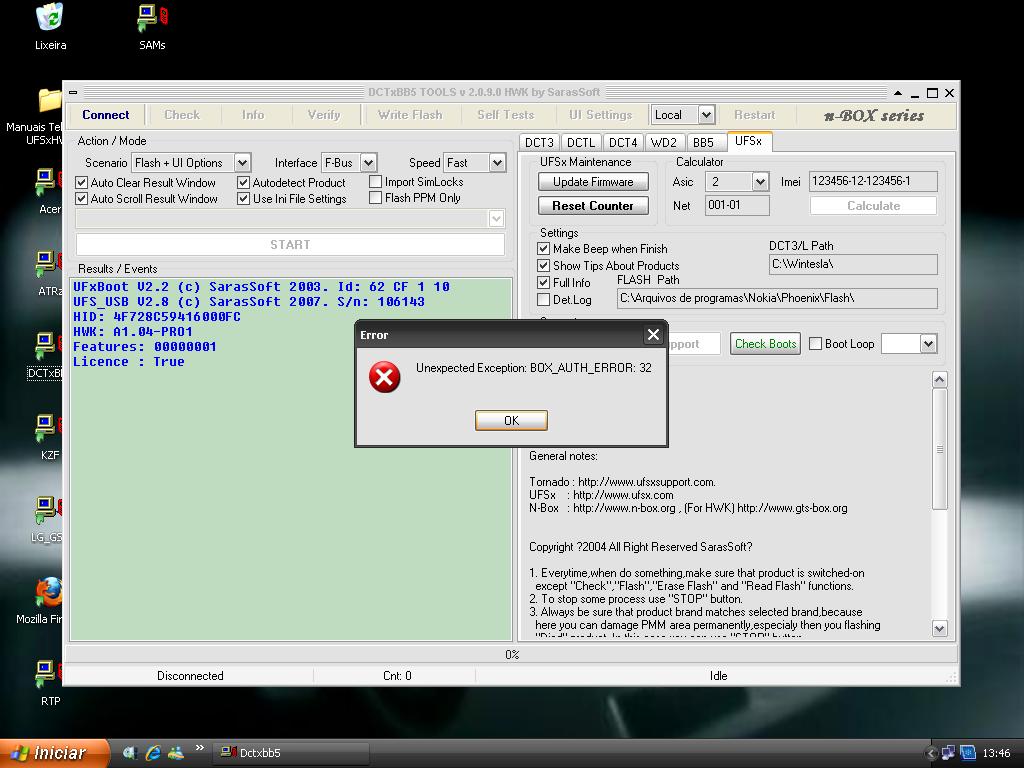The height and width of the screenshot is (768, 1024).
Task: Select the DCTxB desktop shortcut
Action: tap(47, 347)
